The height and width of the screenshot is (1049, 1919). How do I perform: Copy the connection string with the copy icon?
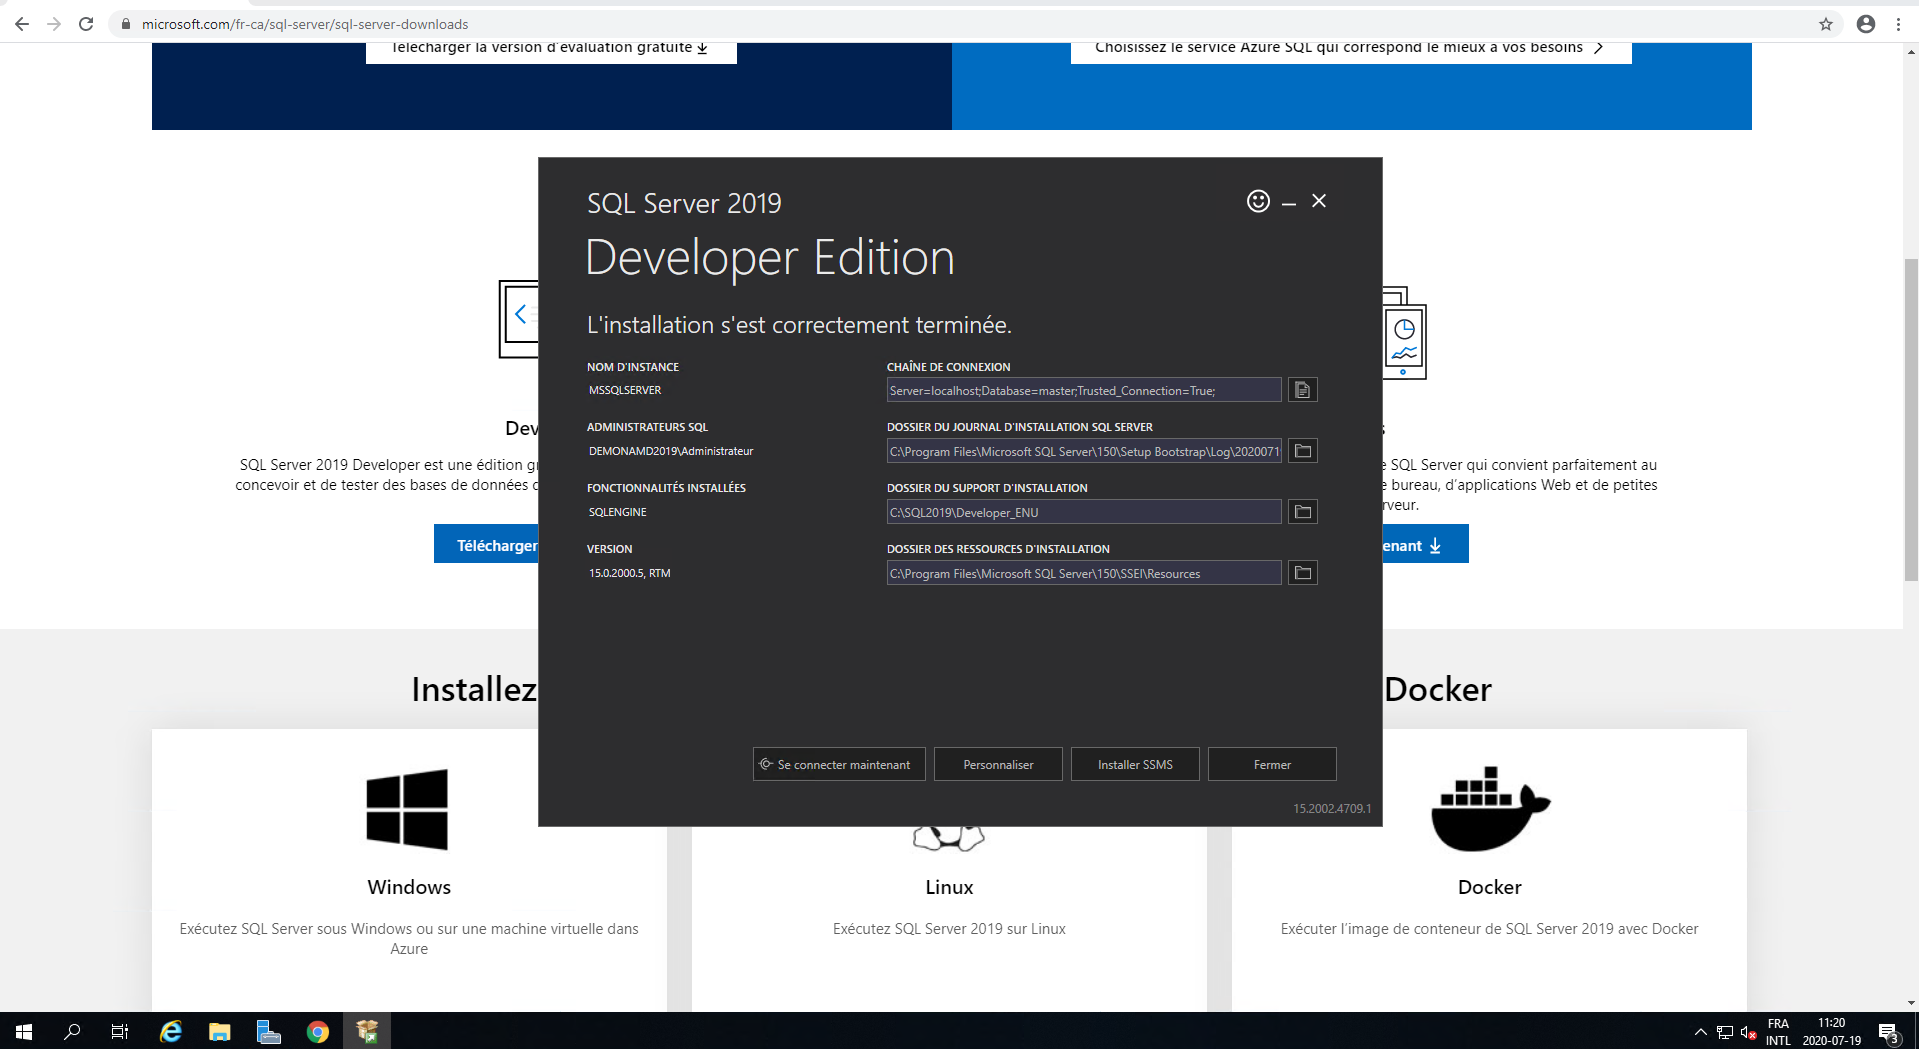click(x=1302, y=390)
